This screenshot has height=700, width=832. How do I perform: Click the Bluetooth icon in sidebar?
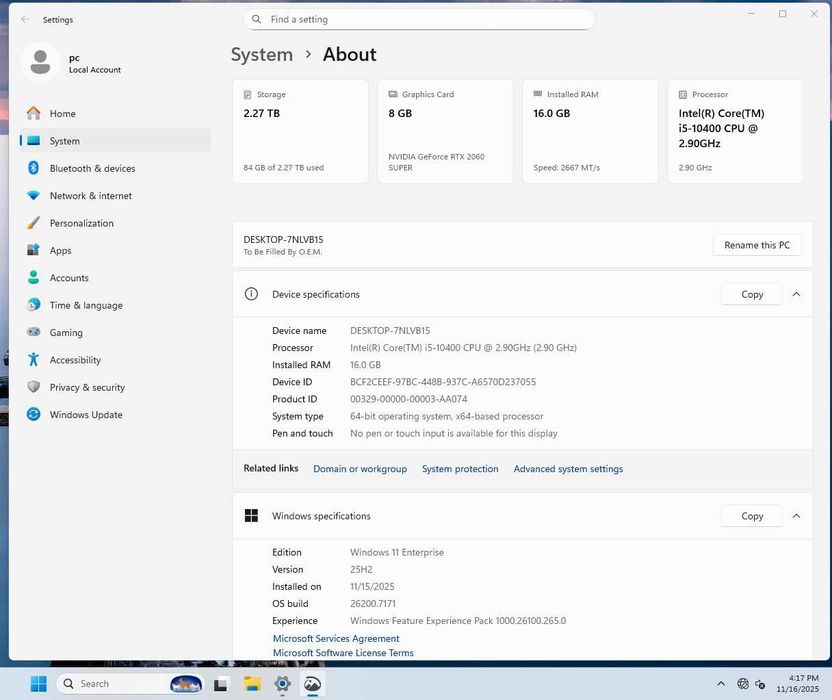tap(33, 168)
